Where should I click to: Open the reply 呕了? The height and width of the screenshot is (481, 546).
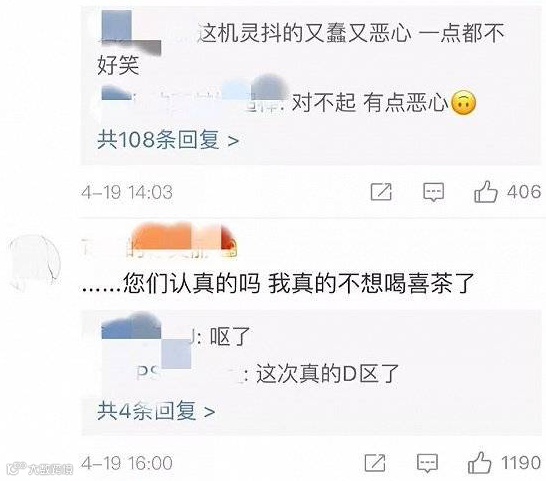(x=230, y=337)
